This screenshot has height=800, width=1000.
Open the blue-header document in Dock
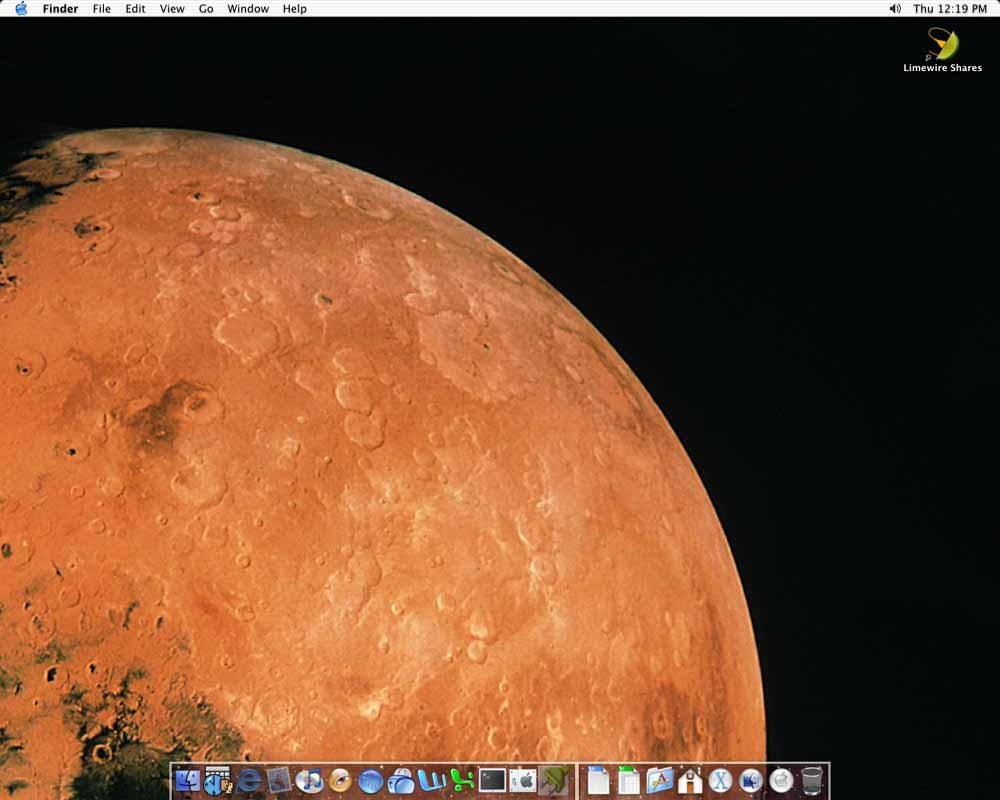[598, 781]
